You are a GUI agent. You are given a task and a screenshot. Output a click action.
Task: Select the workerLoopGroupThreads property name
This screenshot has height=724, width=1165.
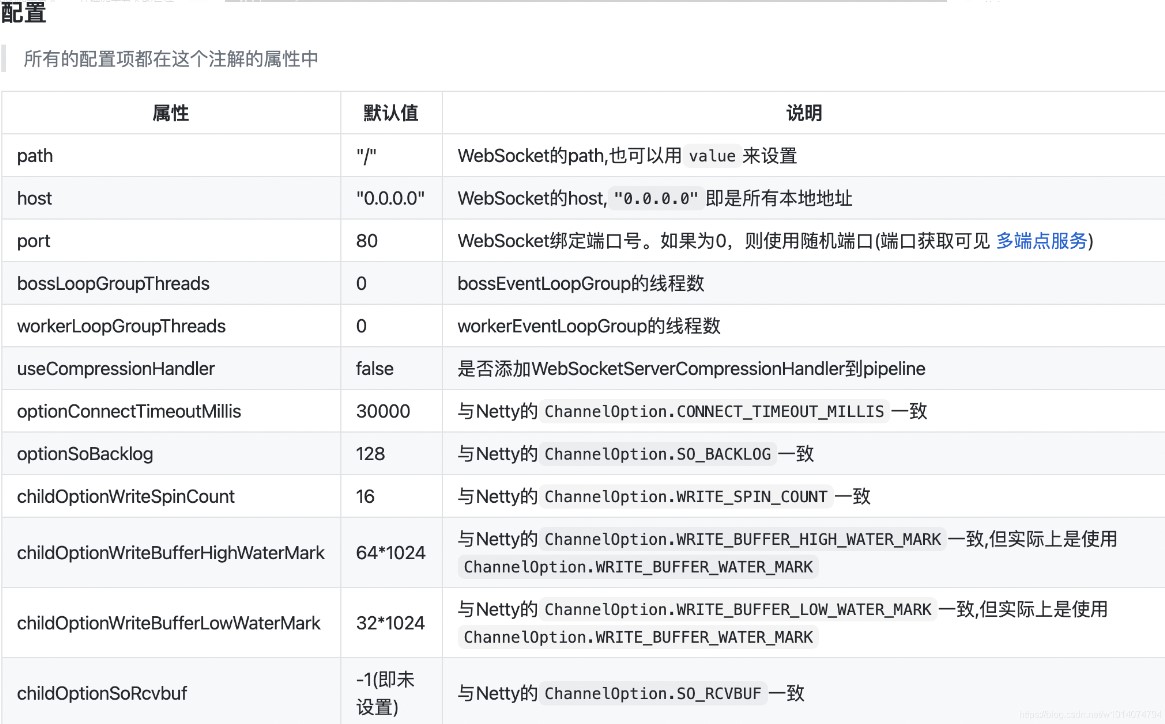(x=121, y=326)
